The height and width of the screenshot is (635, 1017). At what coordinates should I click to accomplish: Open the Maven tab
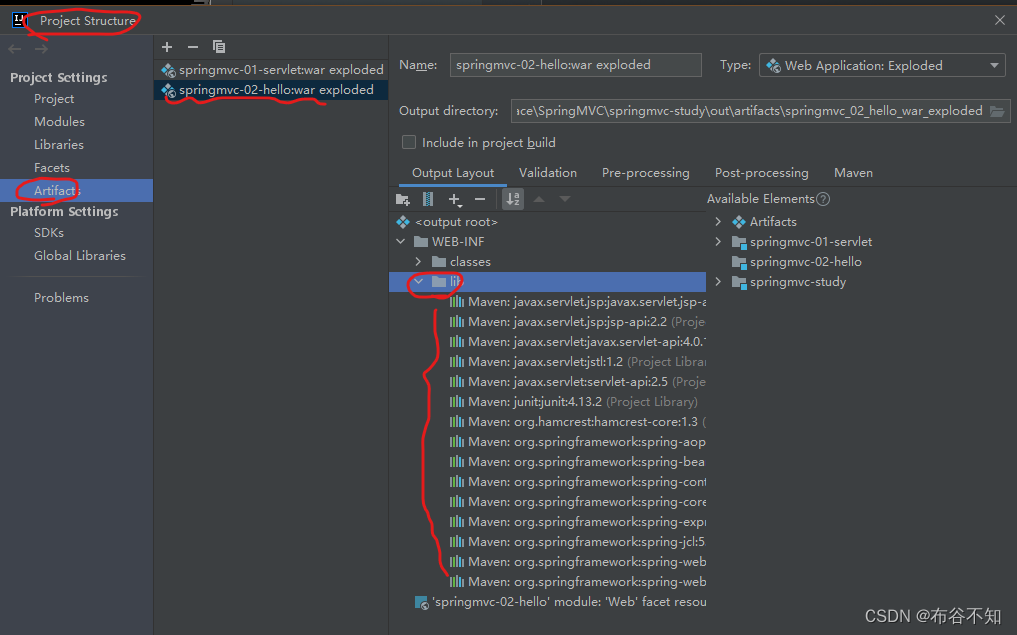(x=853, y=173)
